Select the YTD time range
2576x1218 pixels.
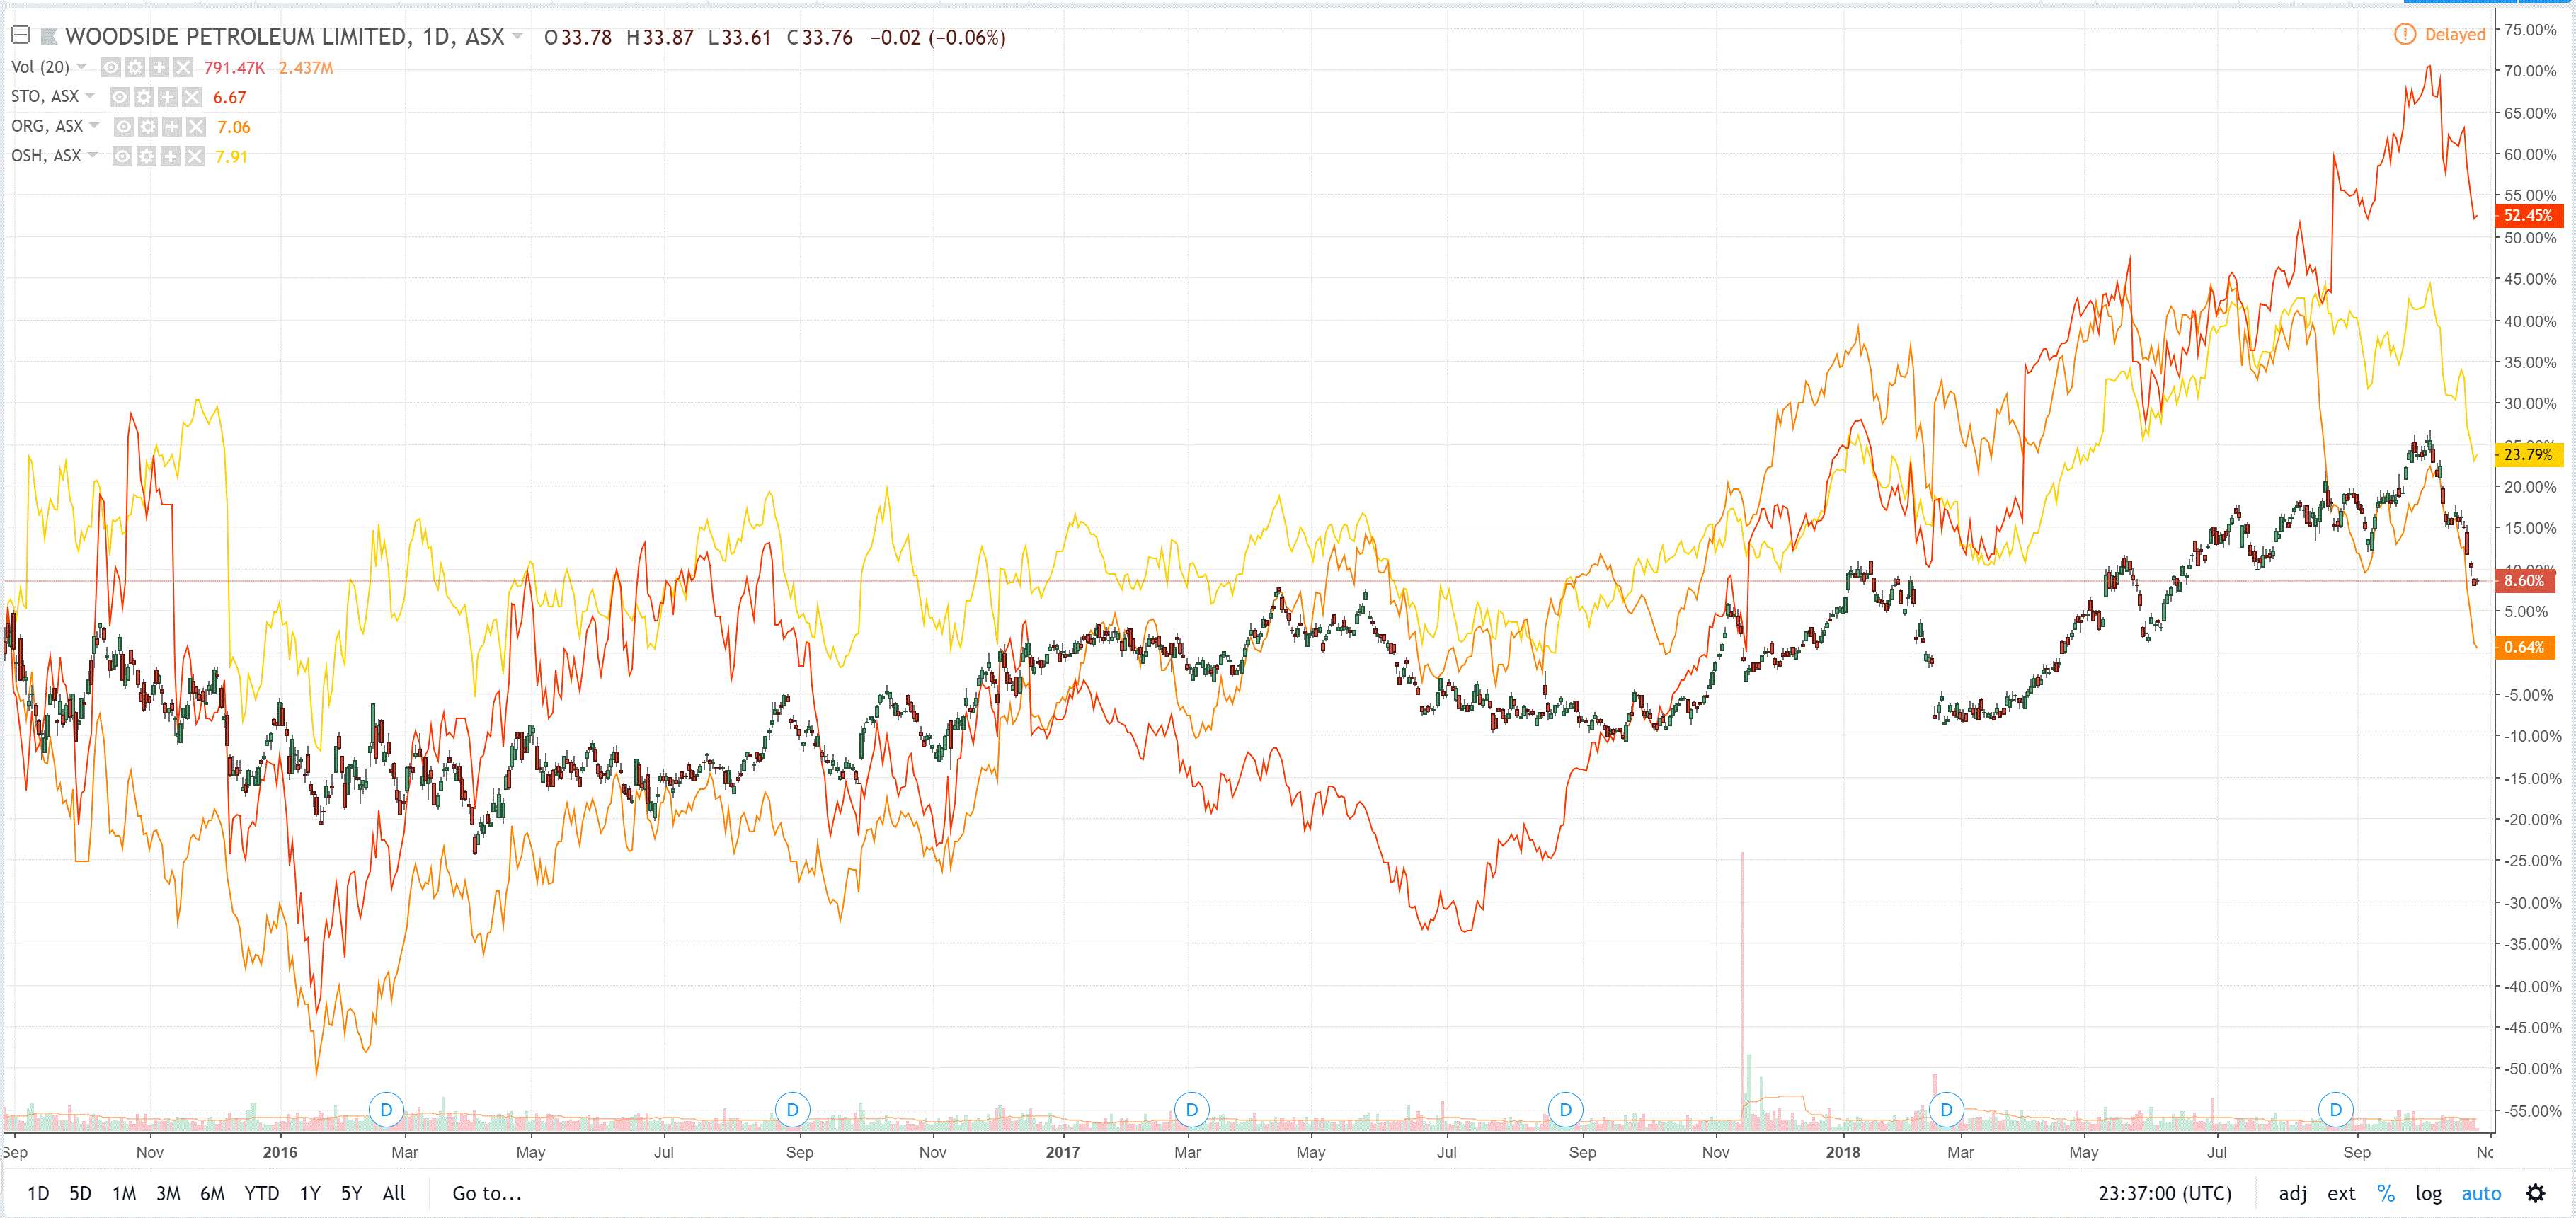click(x=261, y=1193)
